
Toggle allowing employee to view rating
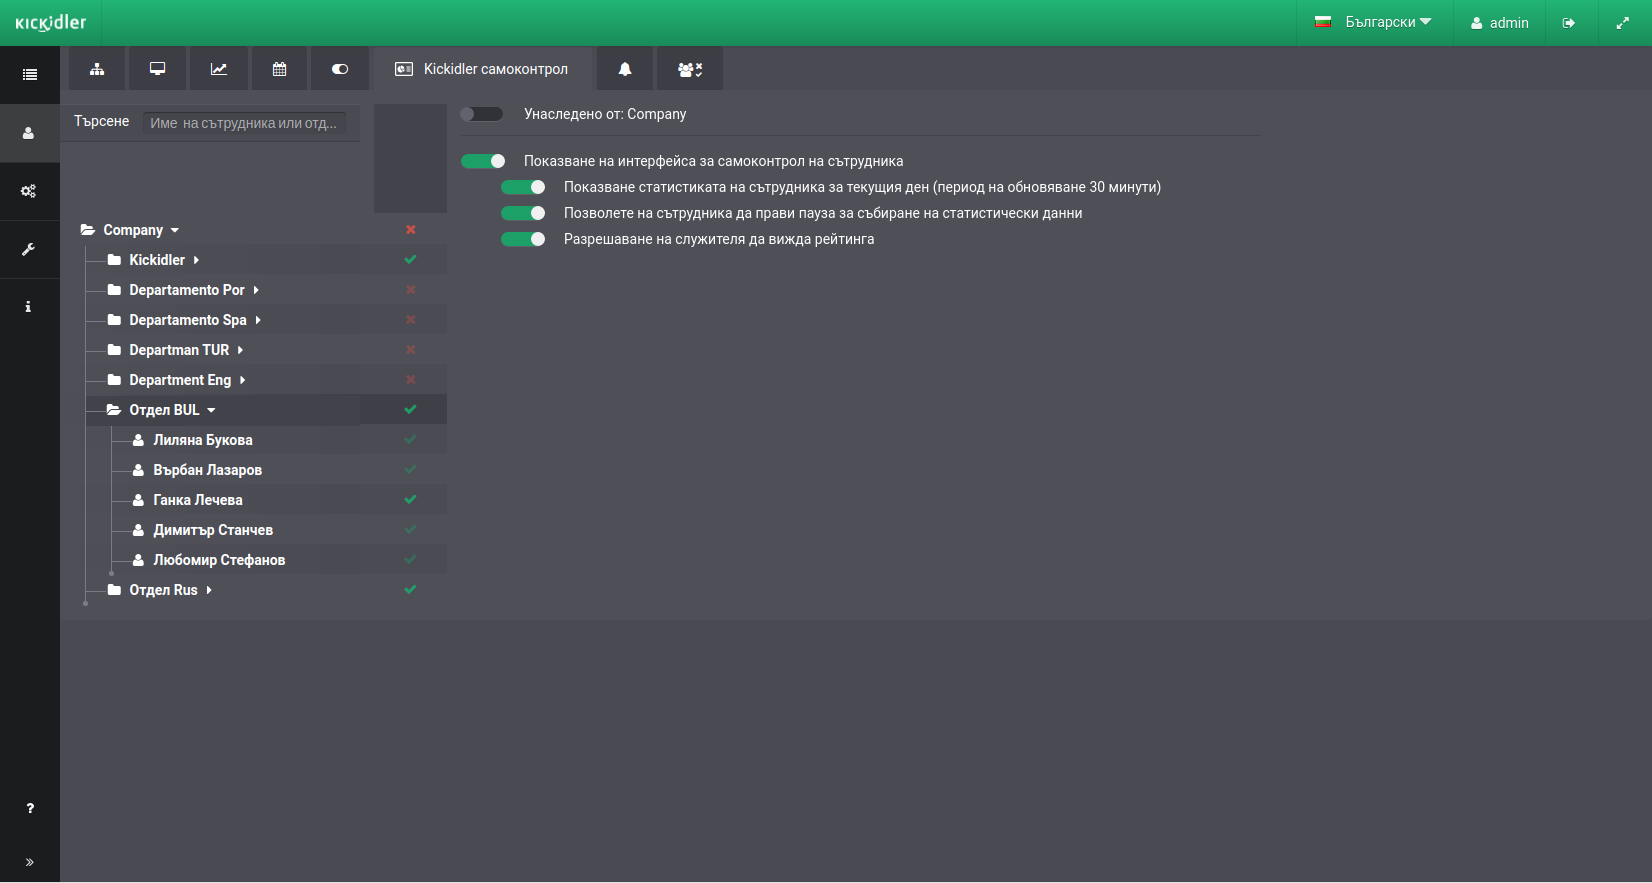coord(523,239)
